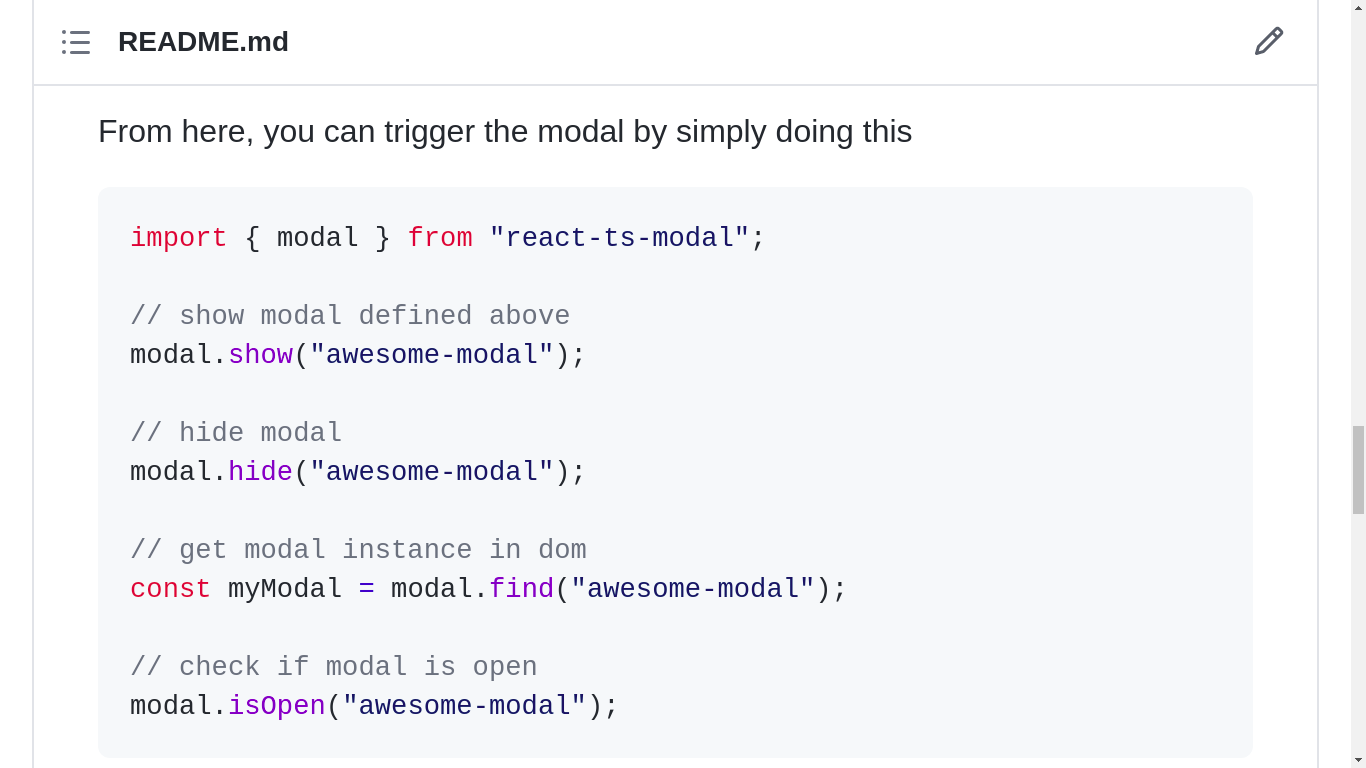Select the myModal constant declaration

[x=285, y=588]
